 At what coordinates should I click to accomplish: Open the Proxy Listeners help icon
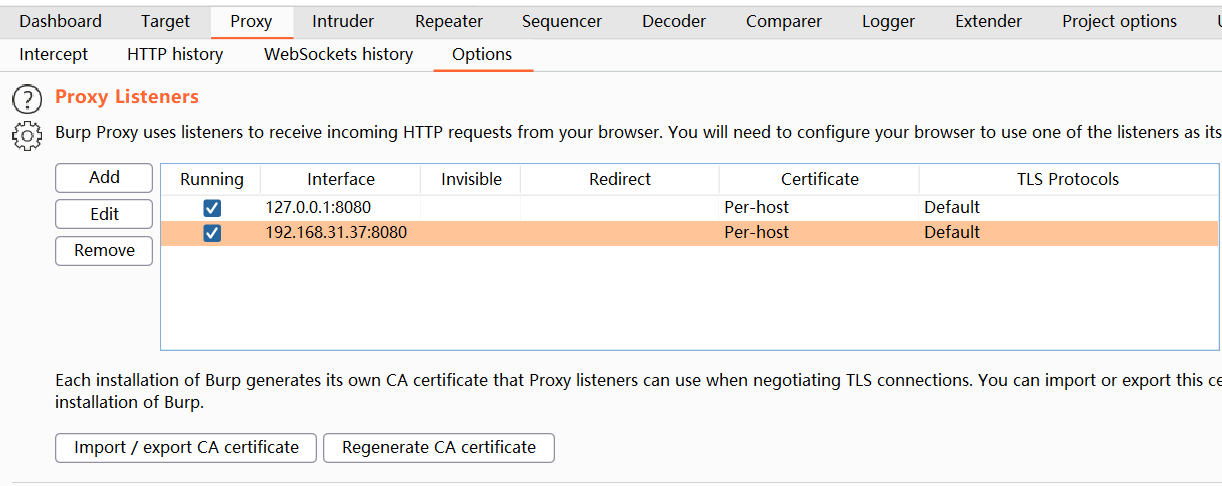click(27, 99)
